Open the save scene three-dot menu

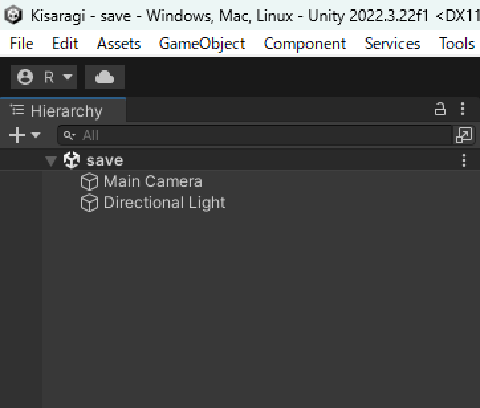pos(464,160)
